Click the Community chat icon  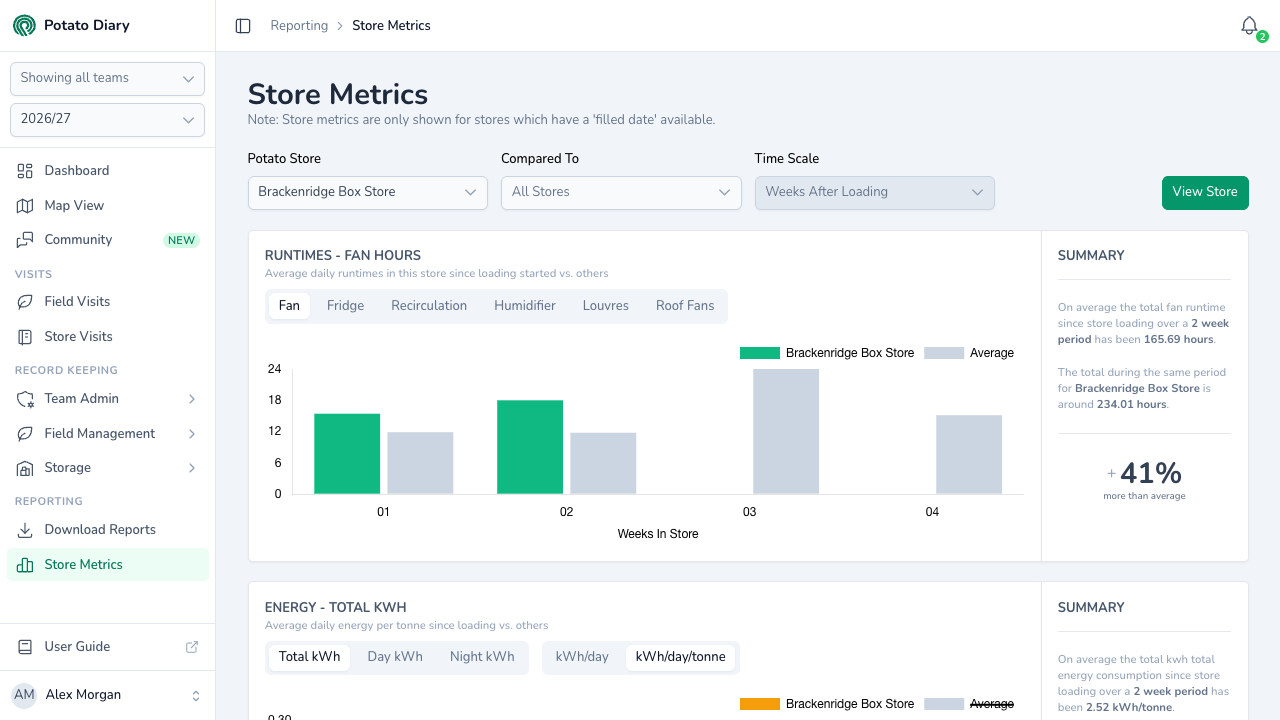25,240
